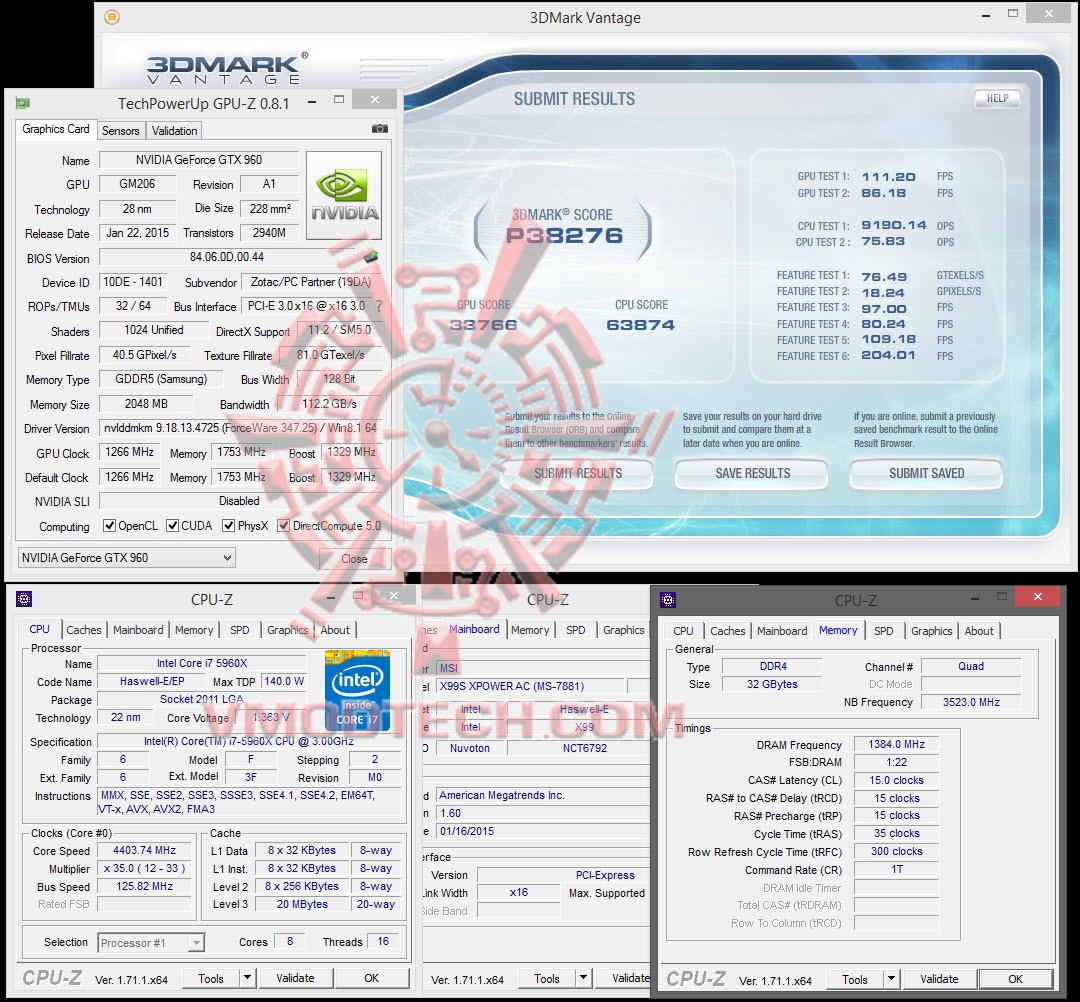Open Tools dropdown arrow in right CPU-Z Memory window
Viewport: 1080px width, 1002px height.
click(892, 979)
